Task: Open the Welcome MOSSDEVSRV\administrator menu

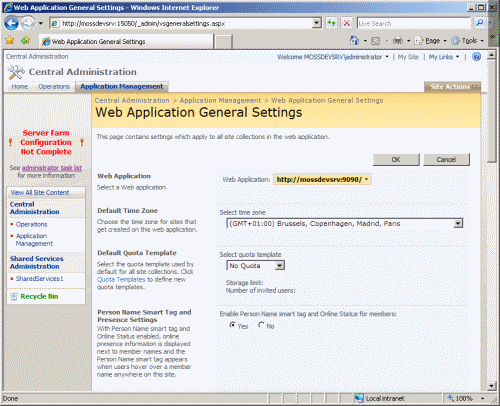Action: click(333, 57)
